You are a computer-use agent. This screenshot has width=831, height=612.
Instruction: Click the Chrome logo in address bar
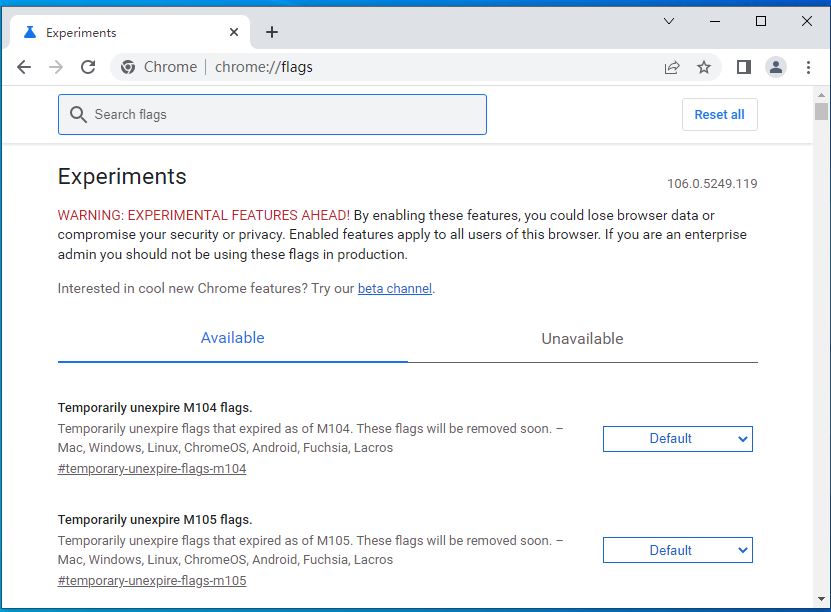(128, 67)
